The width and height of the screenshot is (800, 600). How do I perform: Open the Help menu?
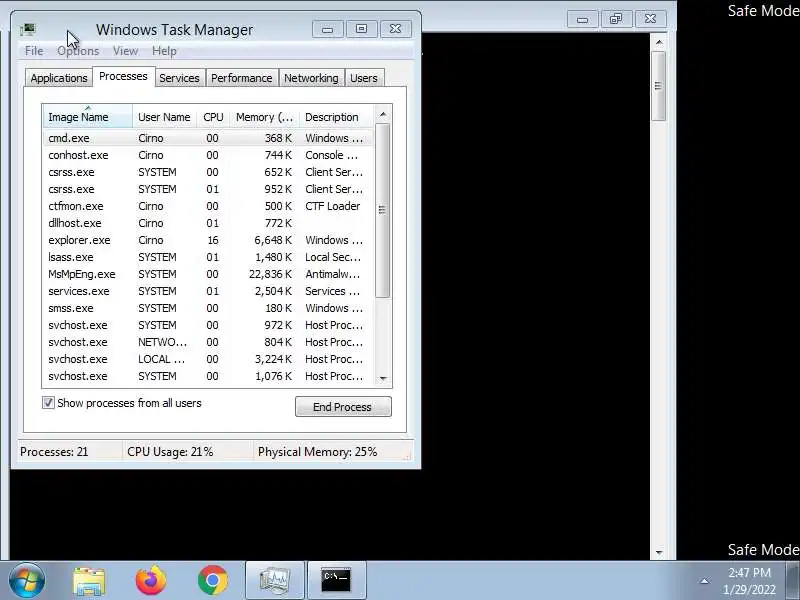pyautogui.click(x=164, y=51)
